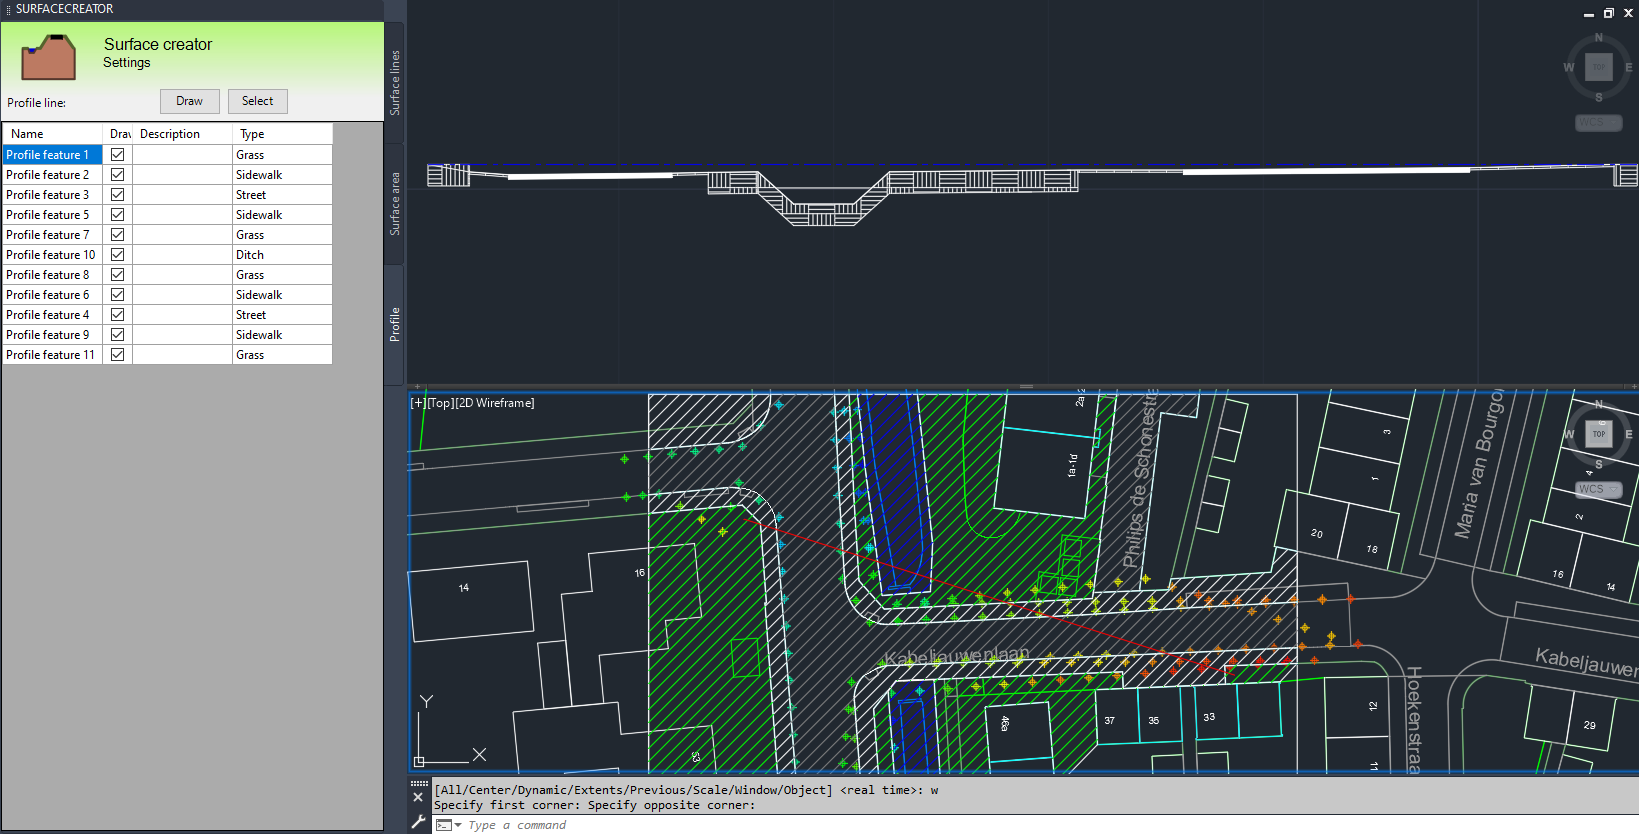
Task: Click the Type a command input field
Action: tap(1050, 825)
